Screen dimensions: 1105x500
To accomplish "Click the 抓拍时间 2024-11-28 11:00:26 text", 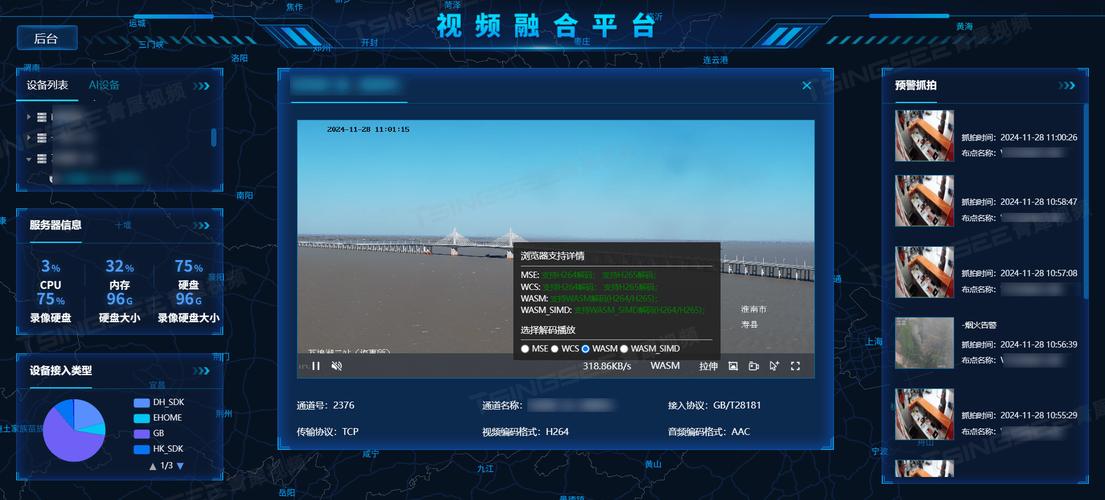I will tap(1019, 137).
